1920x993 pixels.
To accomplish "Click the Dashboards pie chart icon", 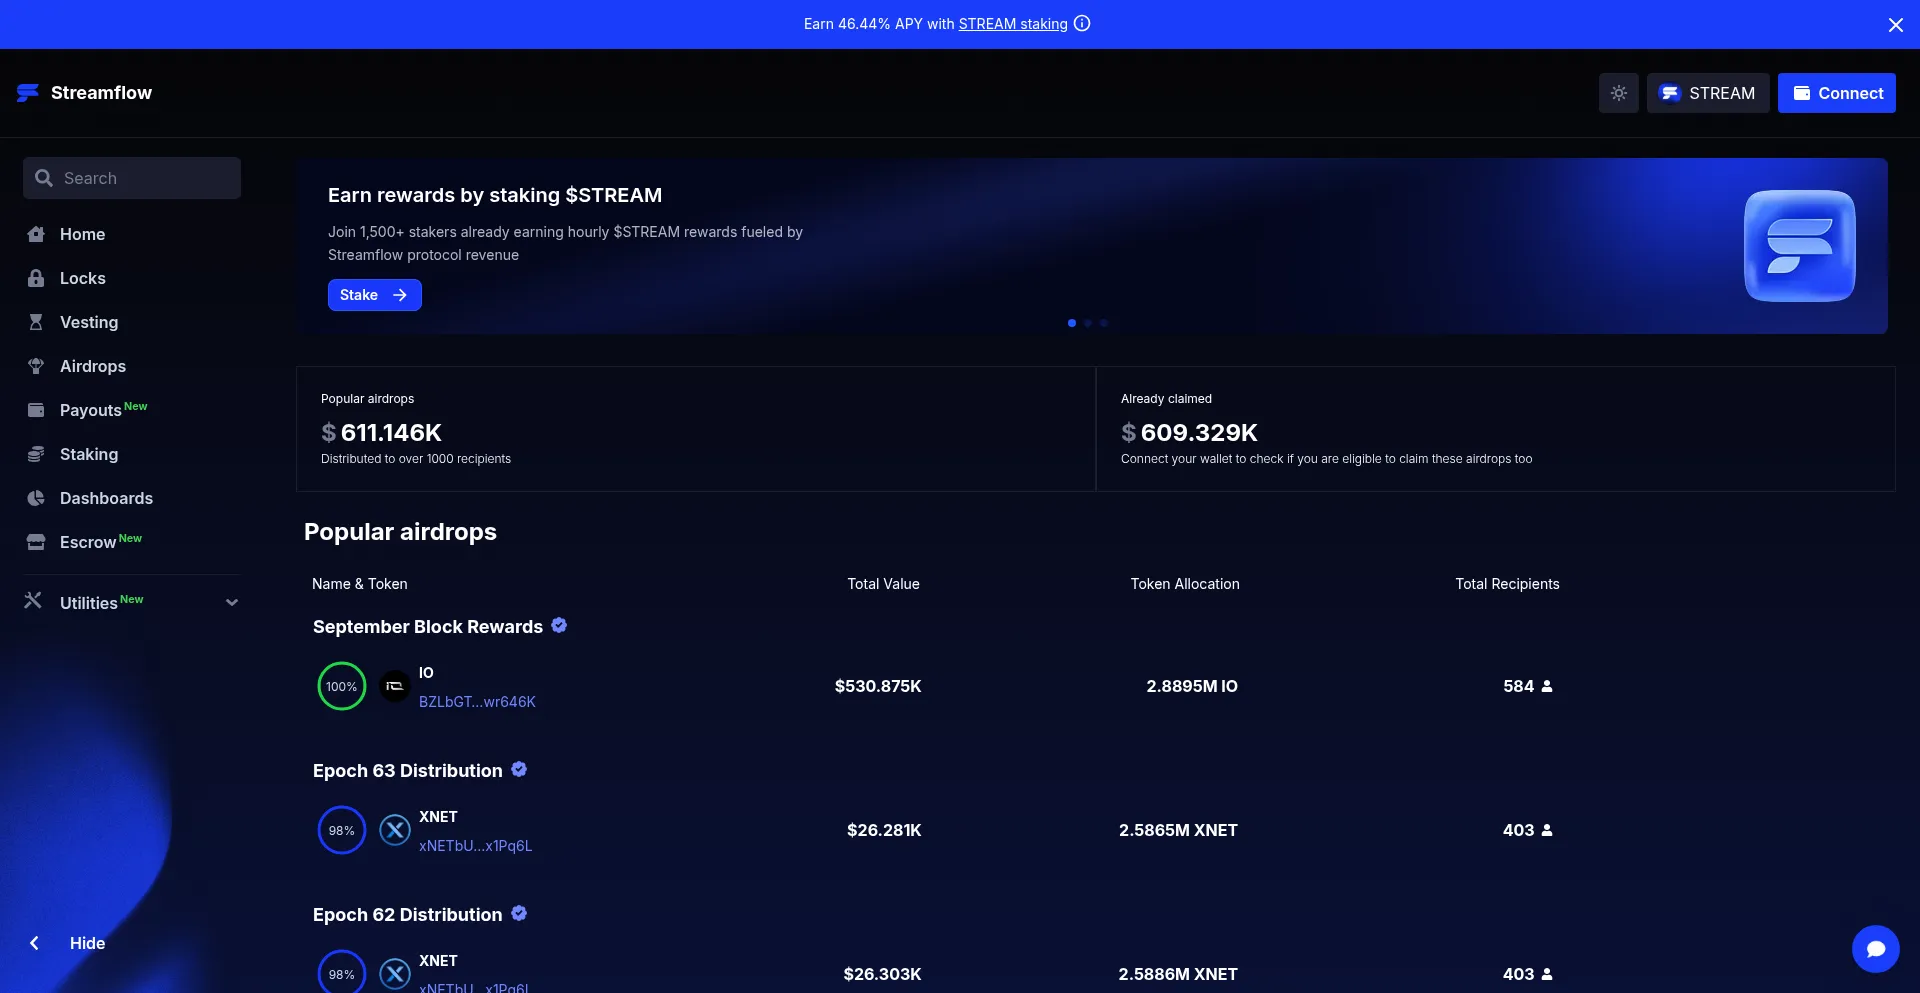I will (x=36, y=498).
